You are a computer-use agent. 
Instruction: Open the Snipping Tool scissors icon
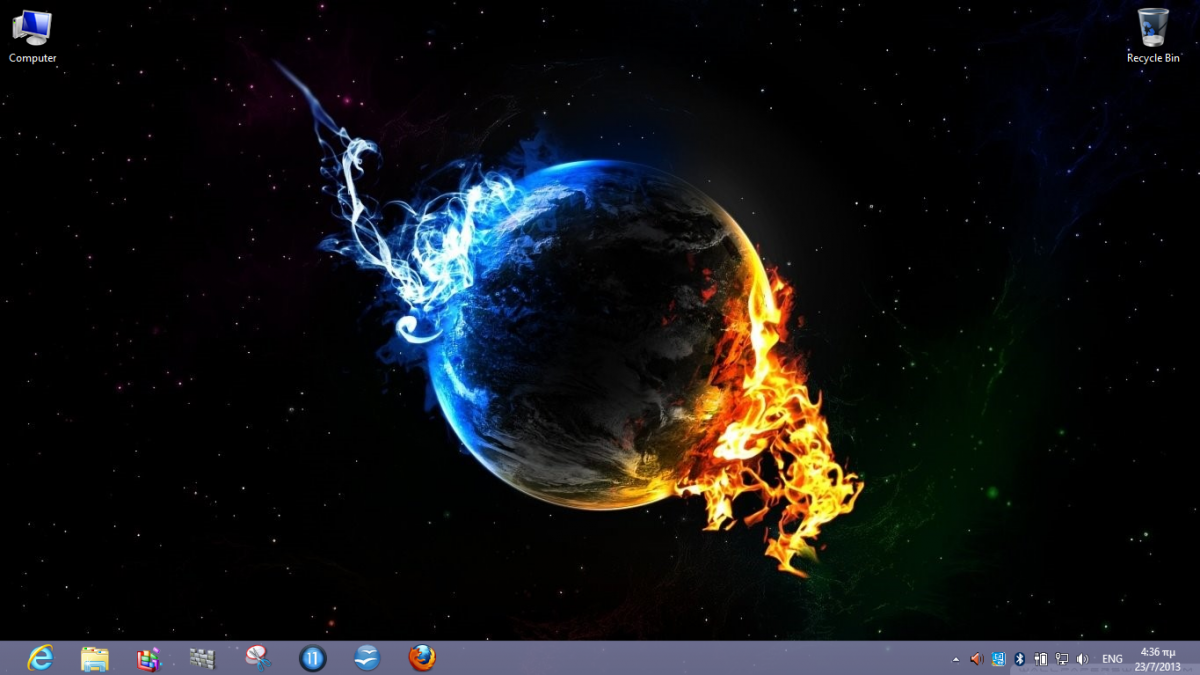tap(258, 657)
